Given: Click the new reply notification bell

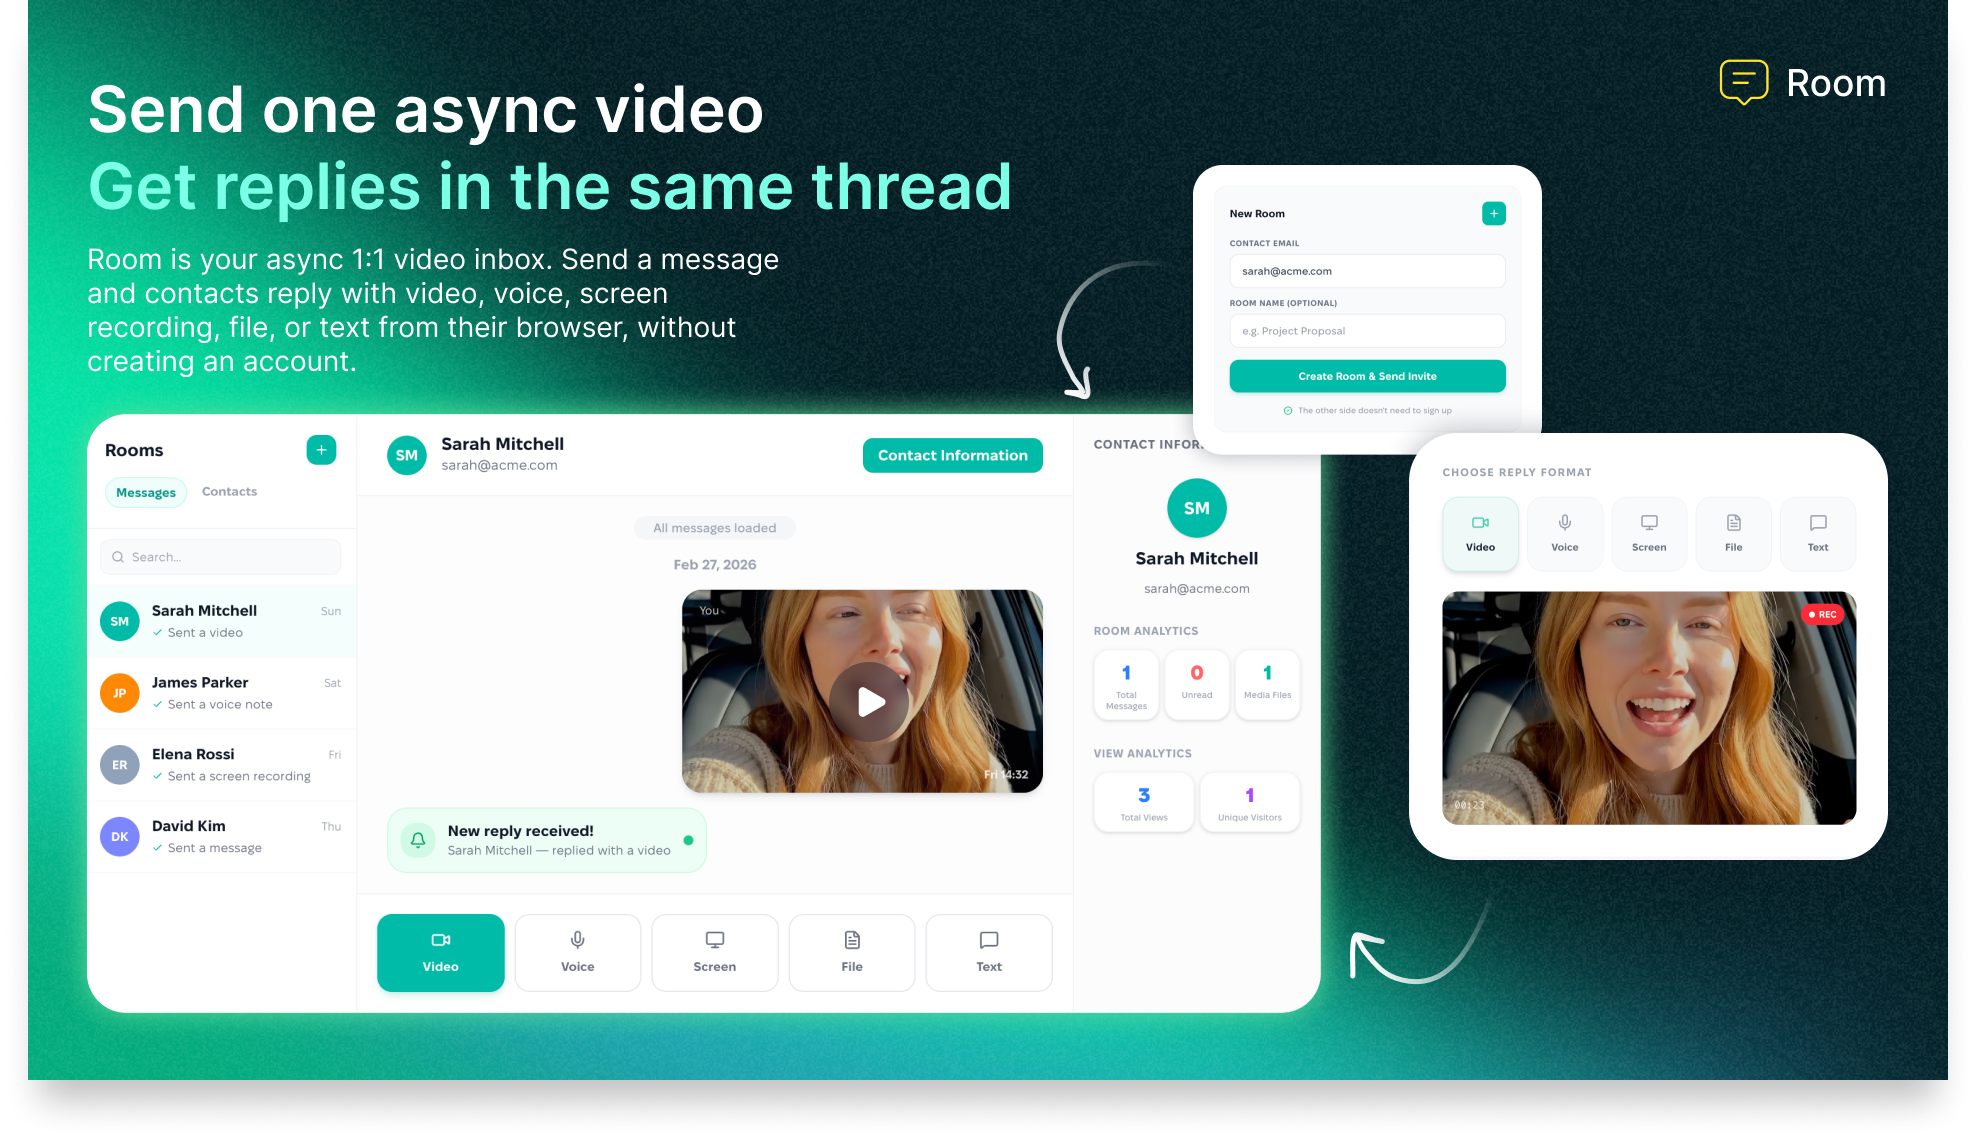Looking at the screenshot, I should (x=418, y=840).
